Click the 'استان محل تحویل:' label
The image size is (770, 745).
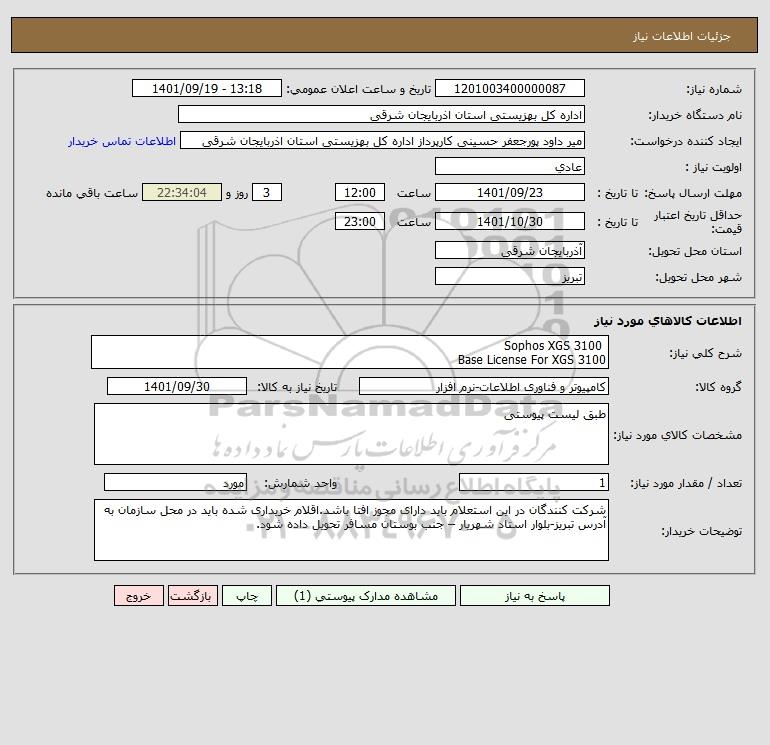tap(695, 251)
